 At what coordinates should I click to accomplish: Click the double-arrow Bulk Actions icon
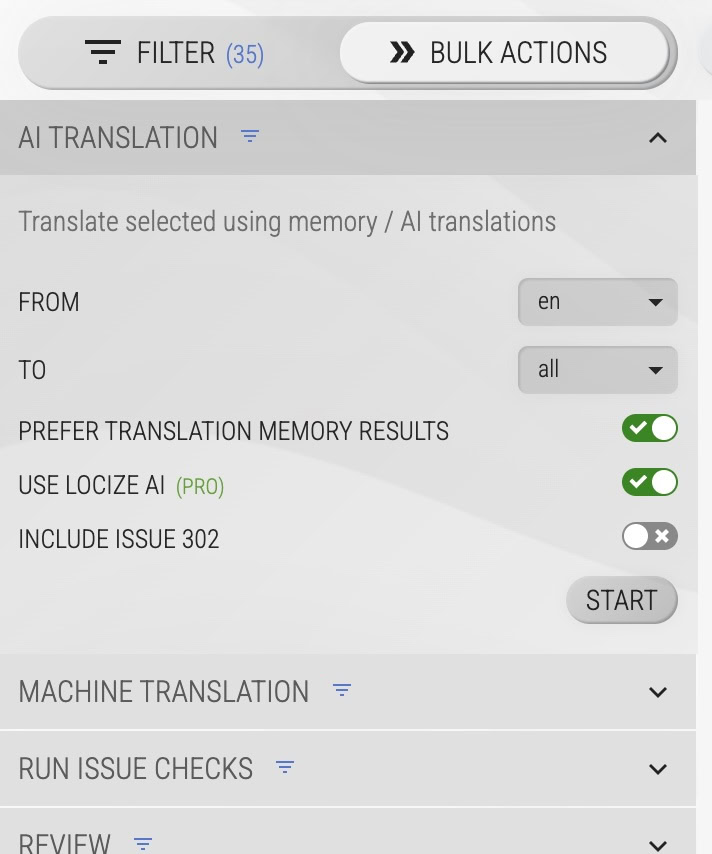pos(402,52)
